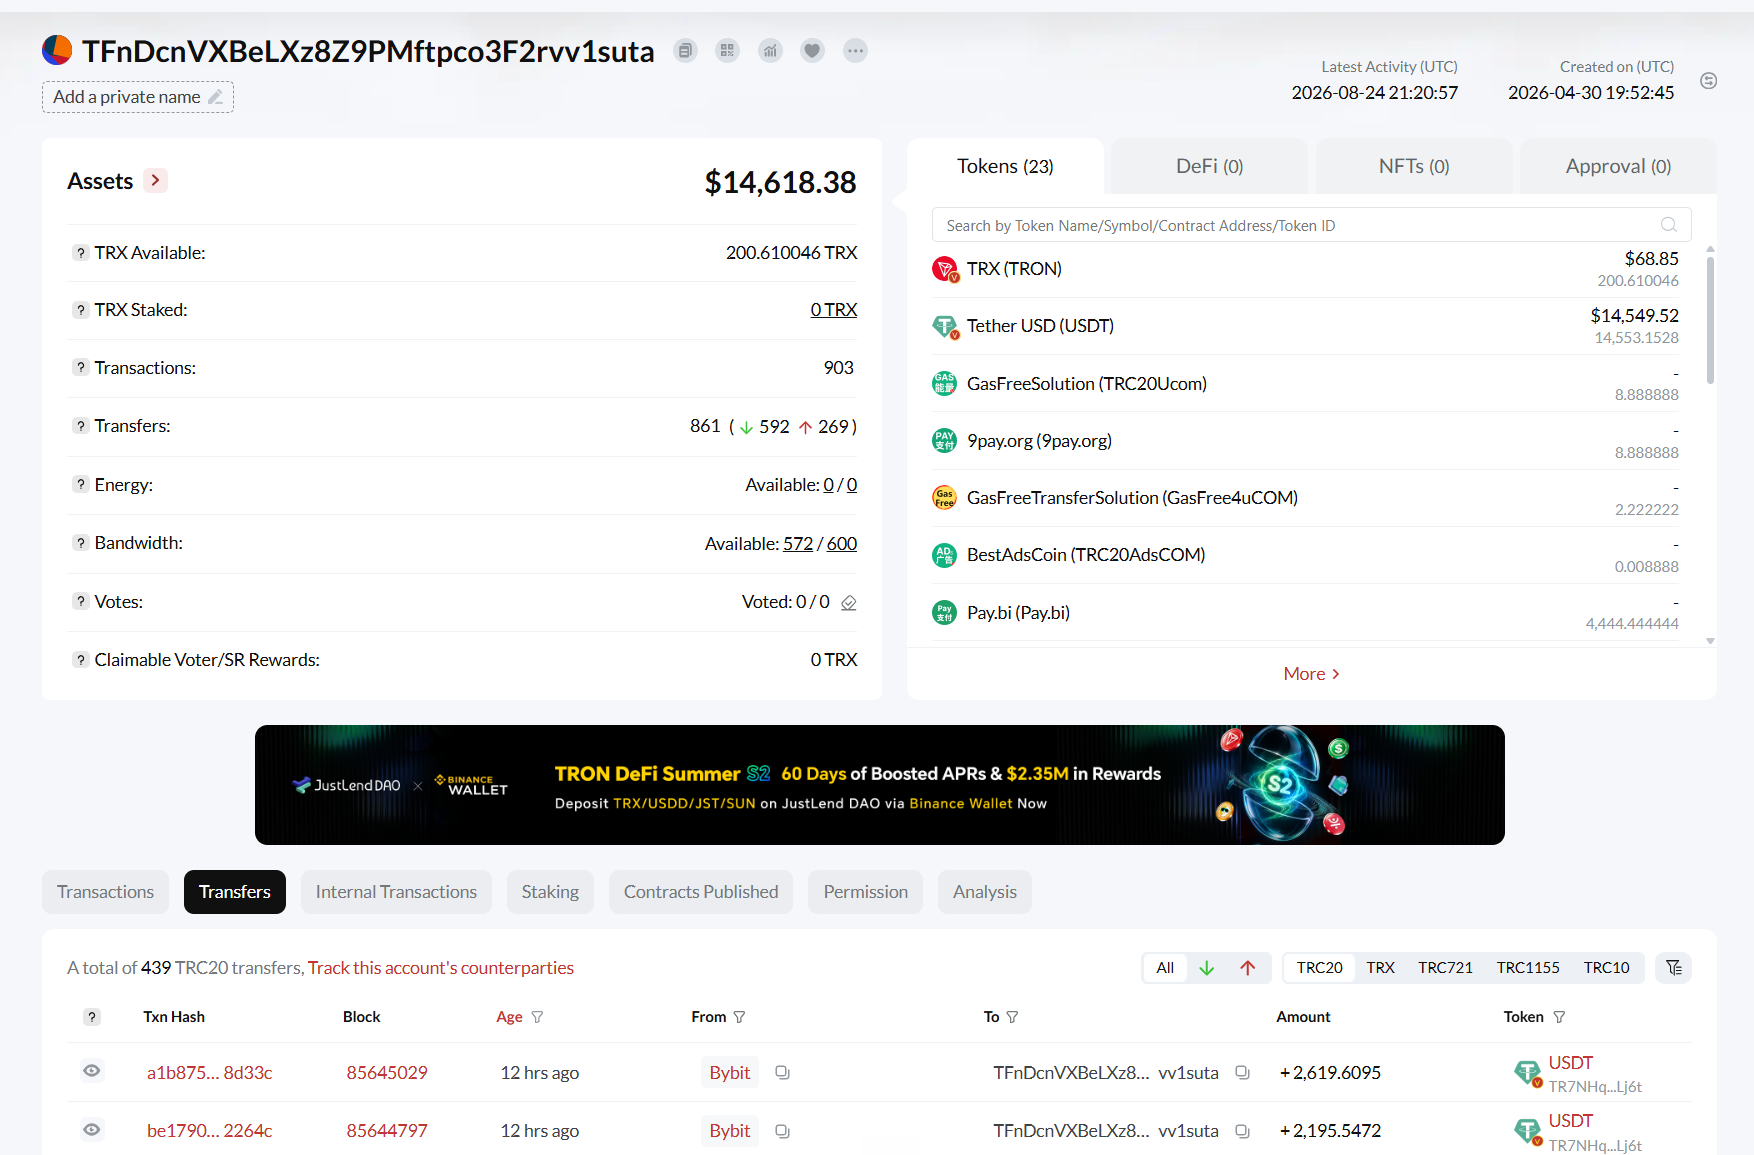Click the token search input field

tap(1311, 225)
